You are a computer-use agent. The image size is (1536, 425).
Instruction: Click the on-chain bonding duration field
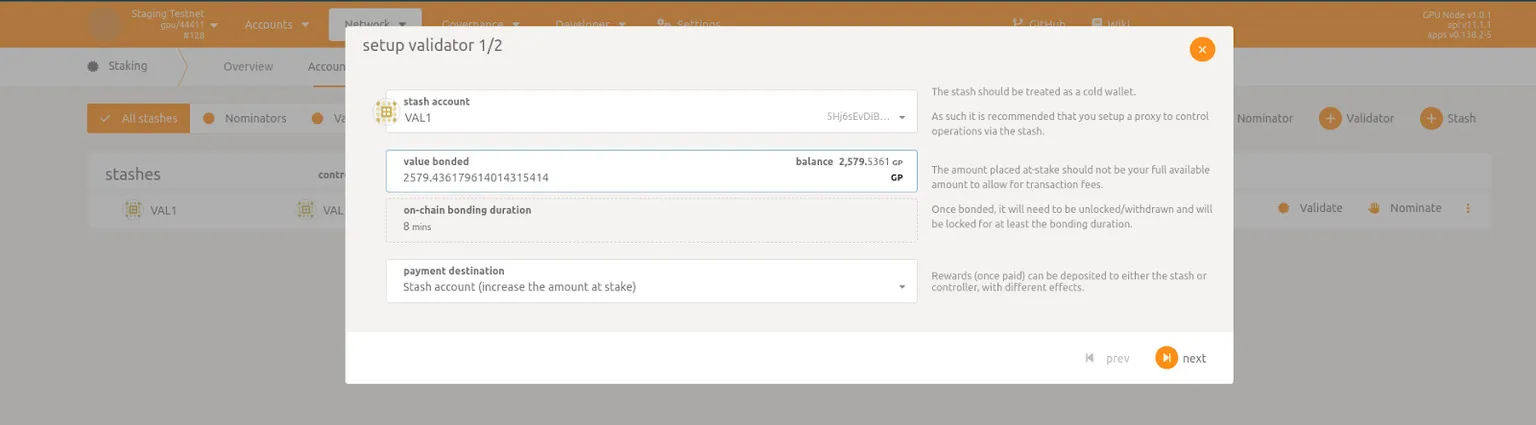click(x=651, y=219)
